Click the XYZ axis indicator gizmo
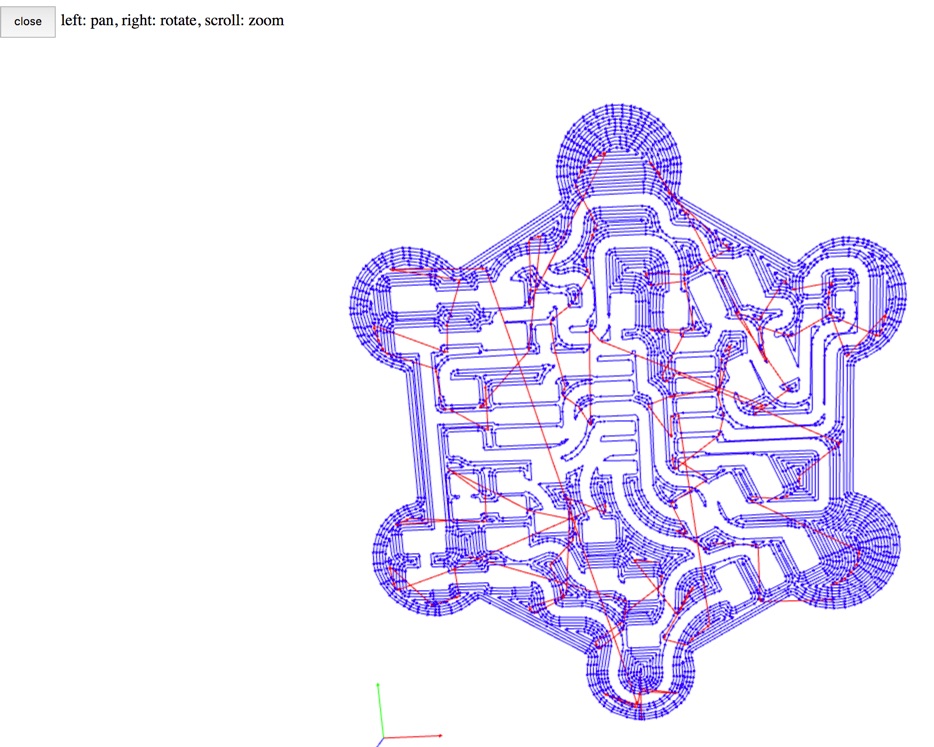This screenshot has width=934, height=747. coord(409,714)
